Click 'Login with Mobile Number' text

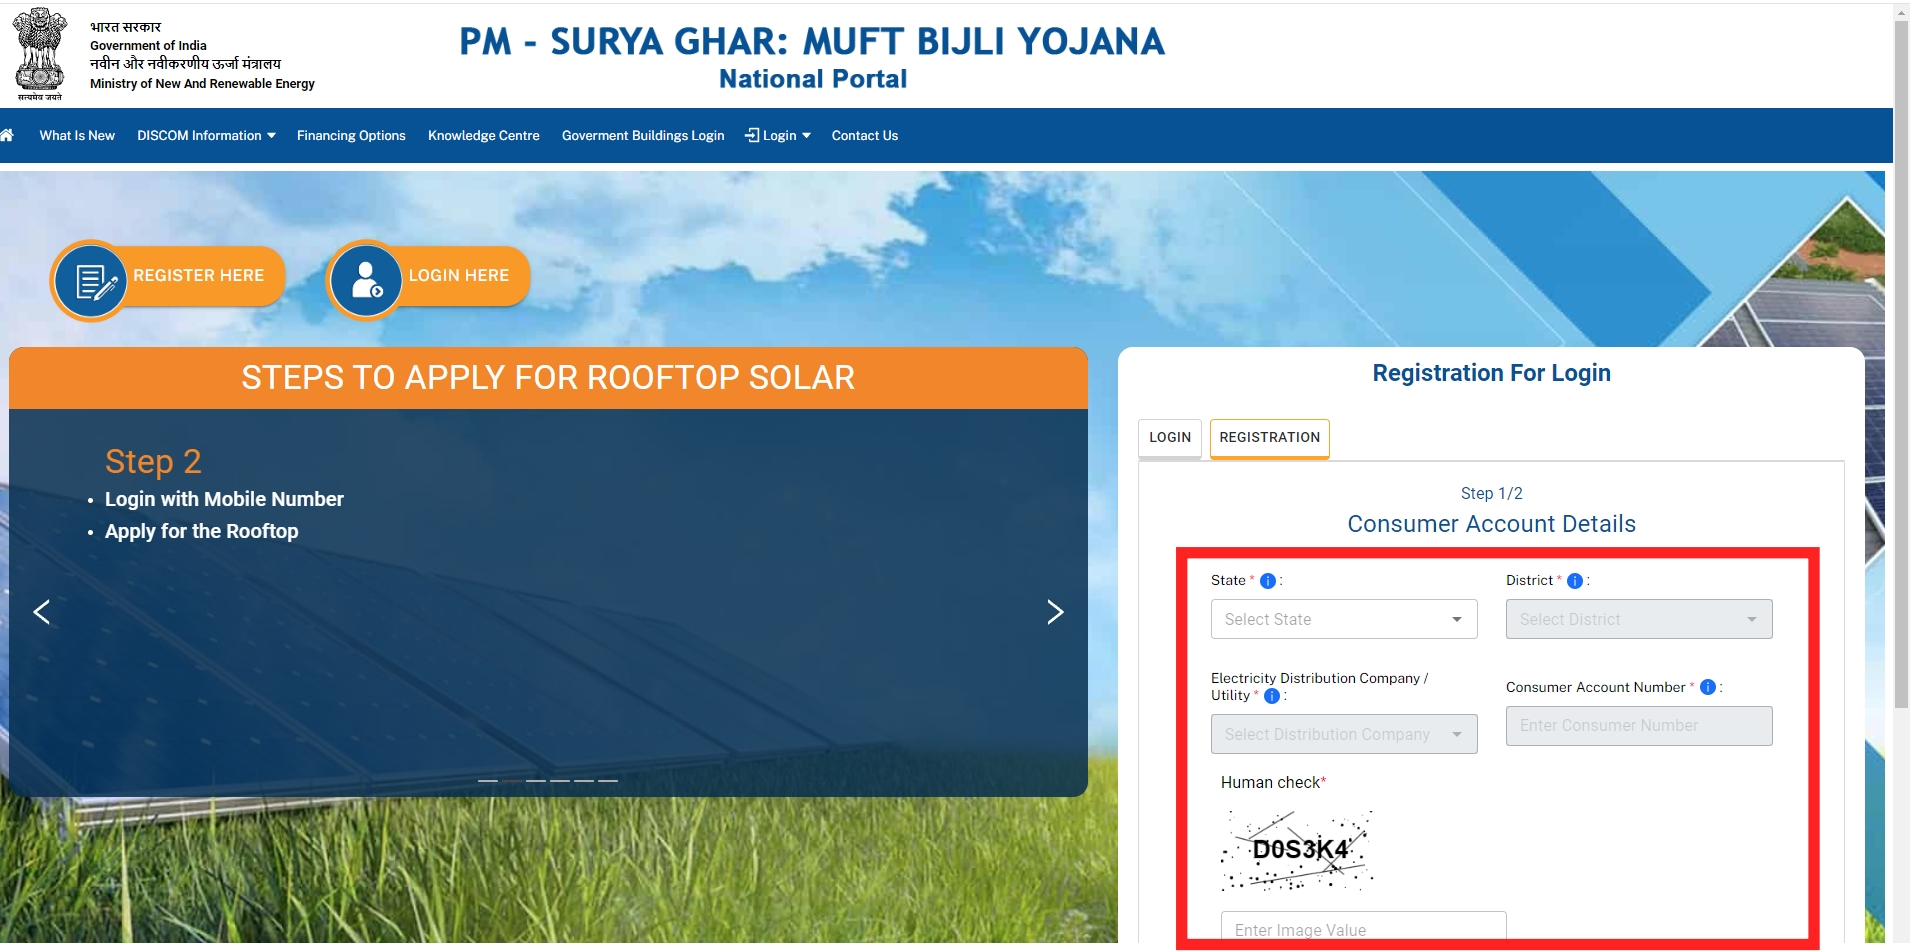tap(224, 499)
